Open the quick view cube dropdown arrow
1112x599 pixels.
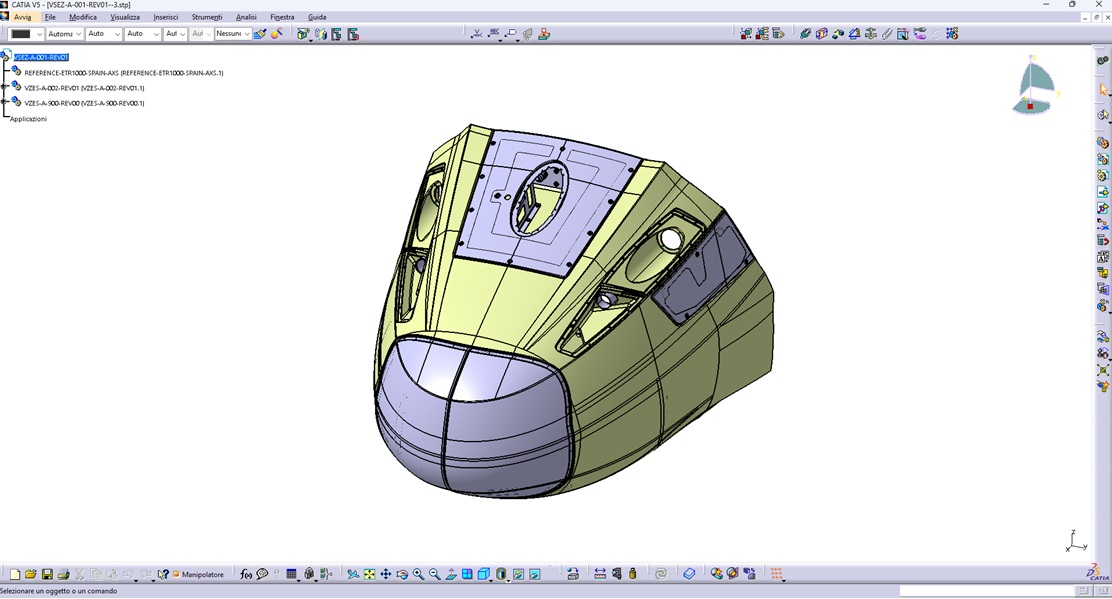pyautogui.click(x=491, y=579)
